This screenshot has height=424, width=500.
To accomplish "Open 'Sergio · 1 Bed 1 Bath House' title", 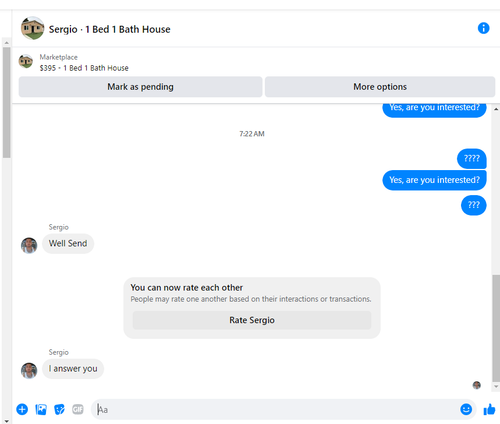I will coord(110,29).
